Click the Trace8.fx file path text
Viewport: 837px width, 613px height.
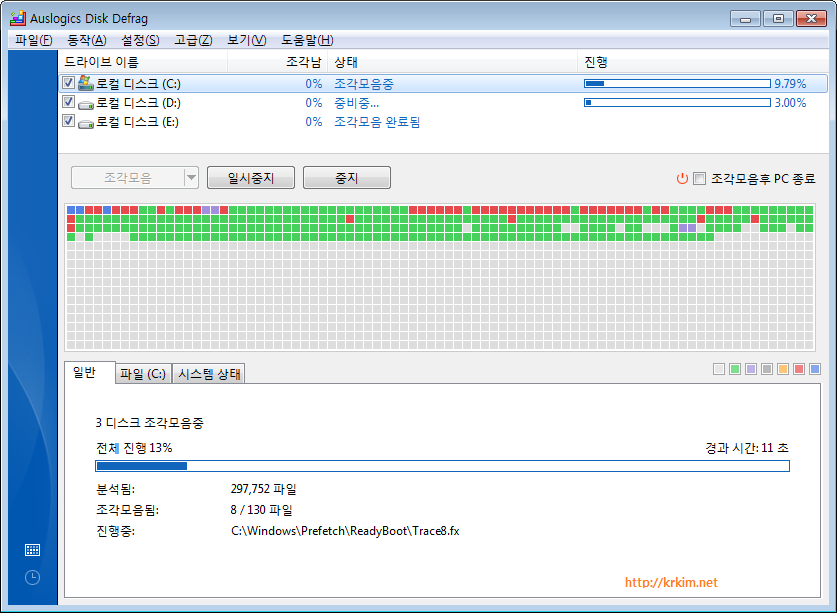pos(345,531)
